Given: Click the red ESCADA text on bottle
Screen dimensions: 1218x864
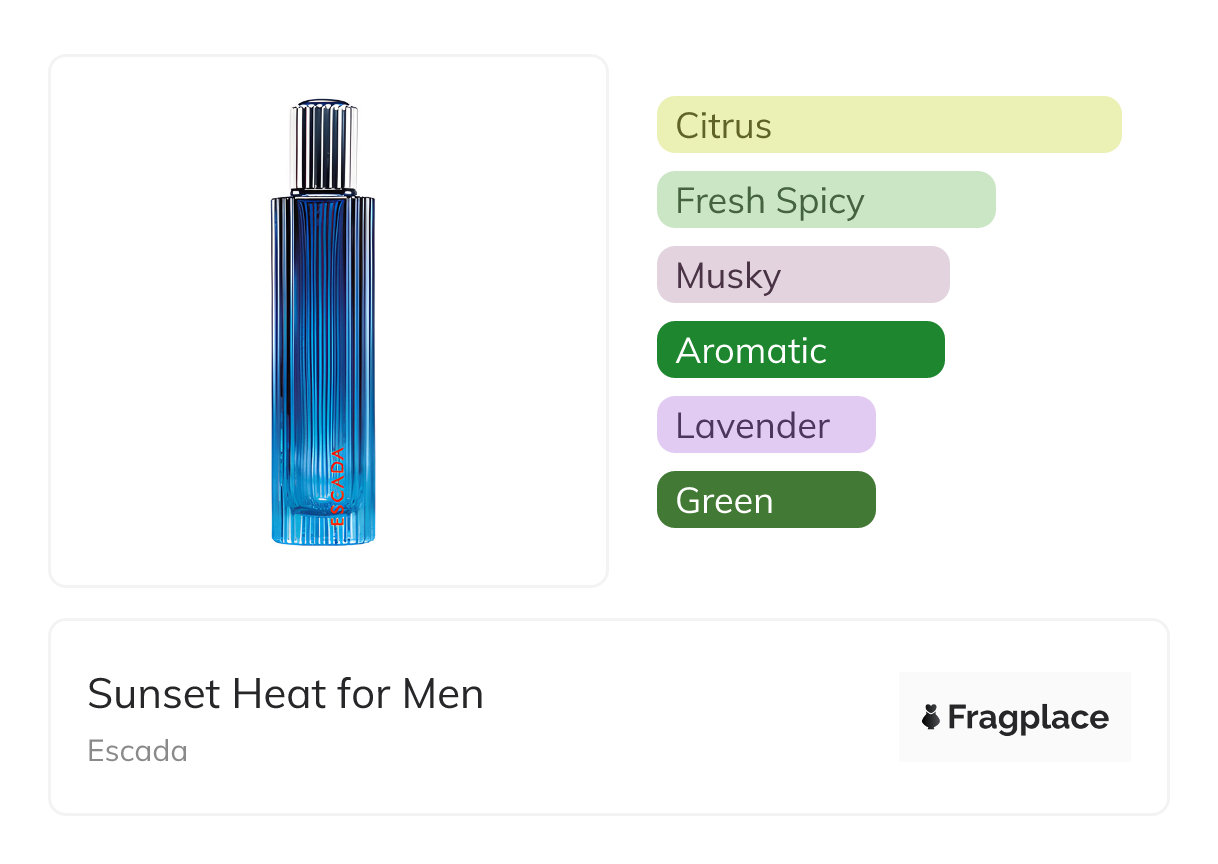Looking at the screenshot, I should (338, 486).
